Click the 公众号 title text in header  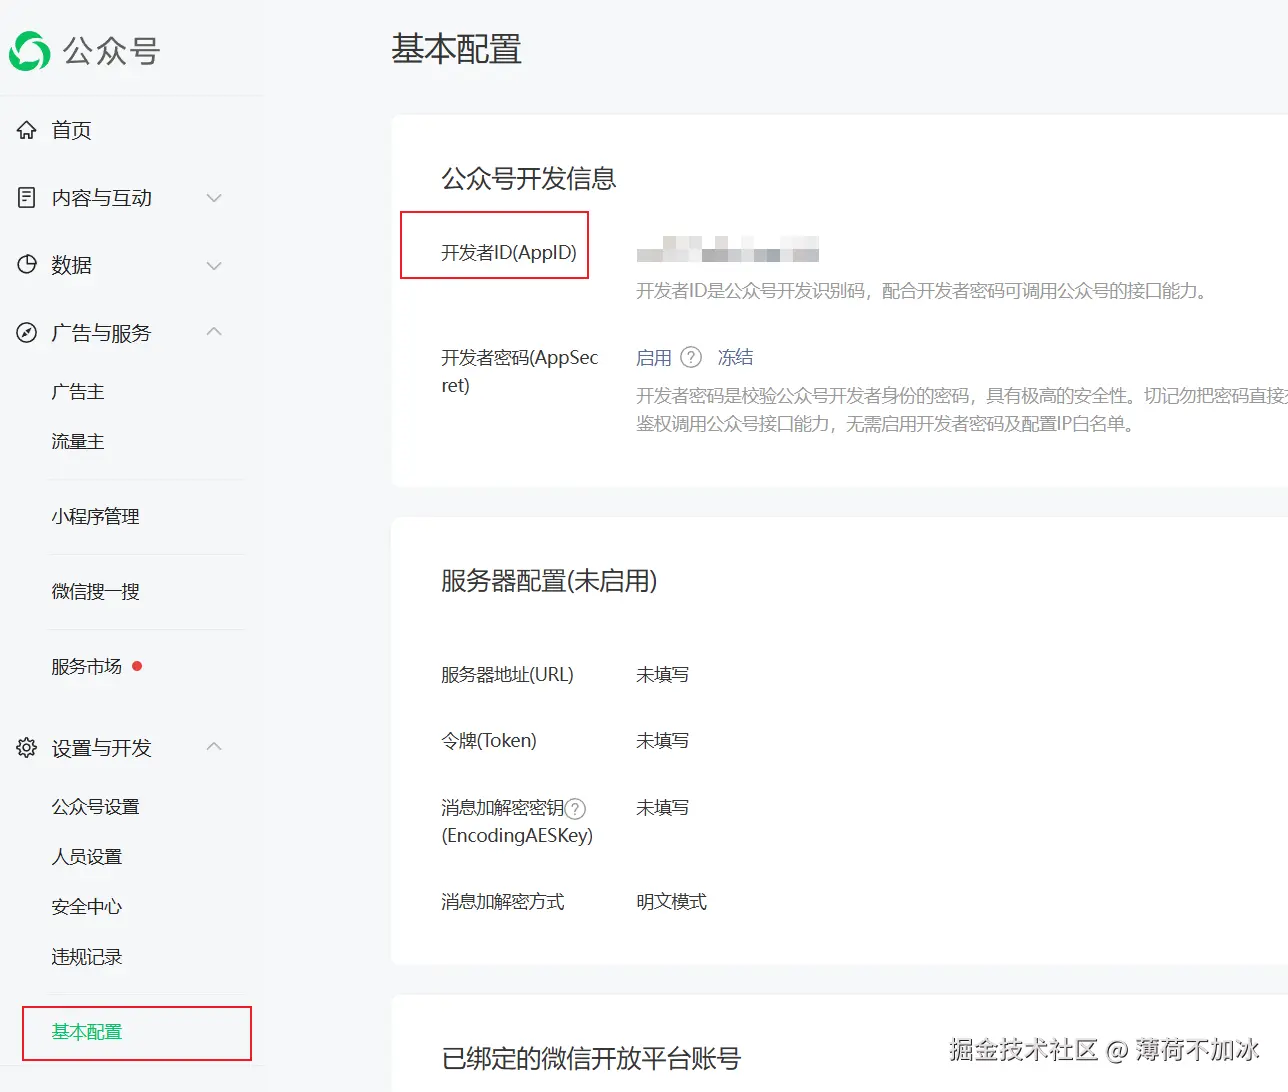click(x=111, y=51)
